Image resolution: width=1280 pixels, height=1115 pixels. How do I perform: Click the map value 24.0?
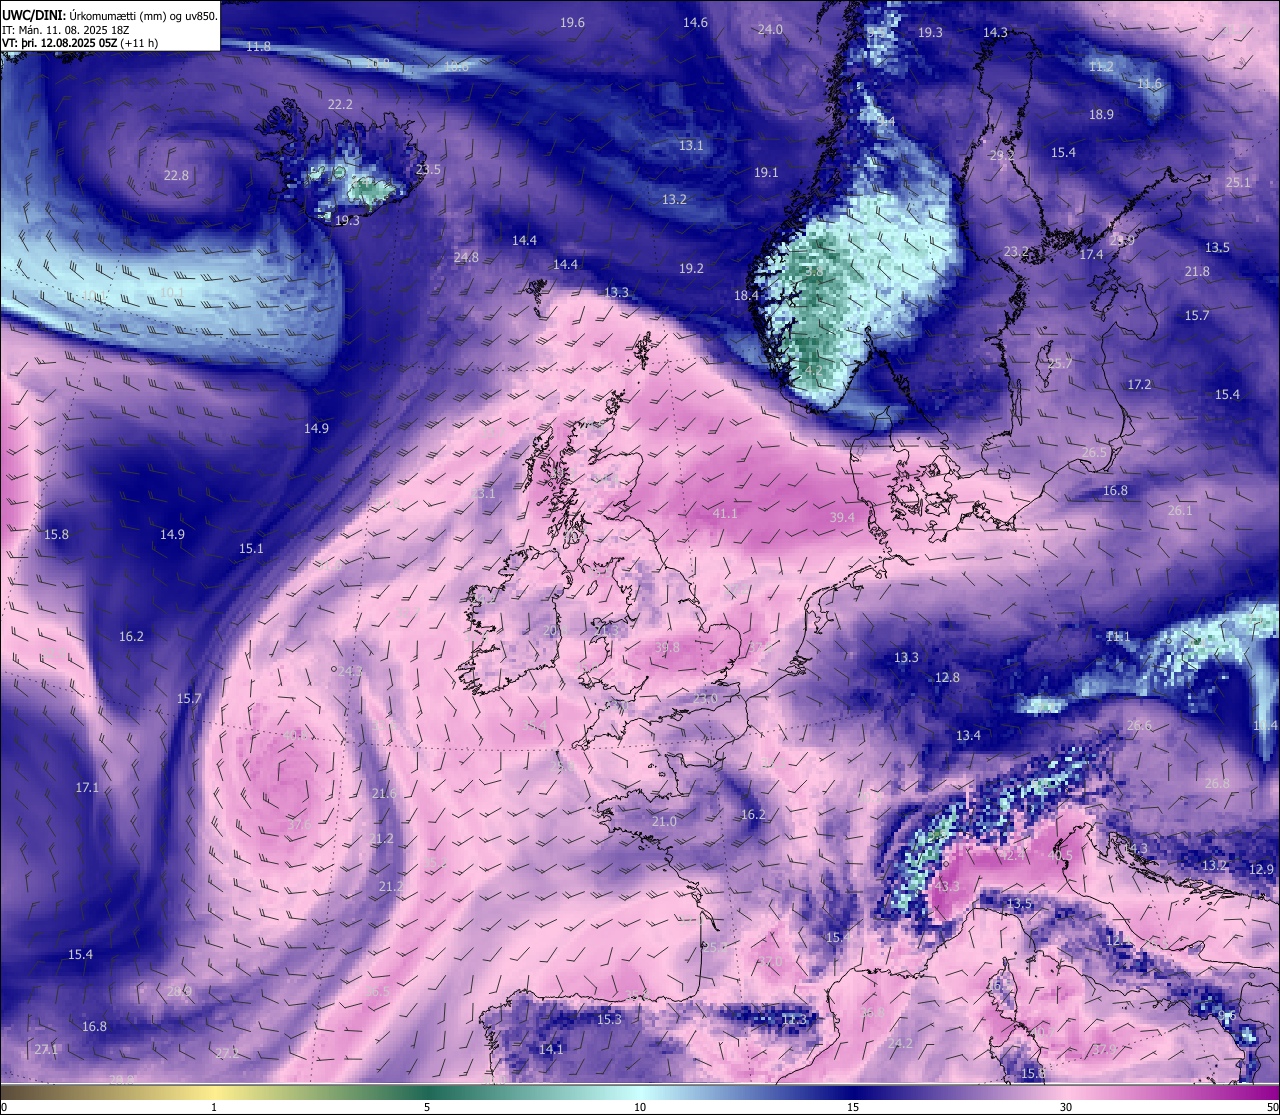coord(770,29)
